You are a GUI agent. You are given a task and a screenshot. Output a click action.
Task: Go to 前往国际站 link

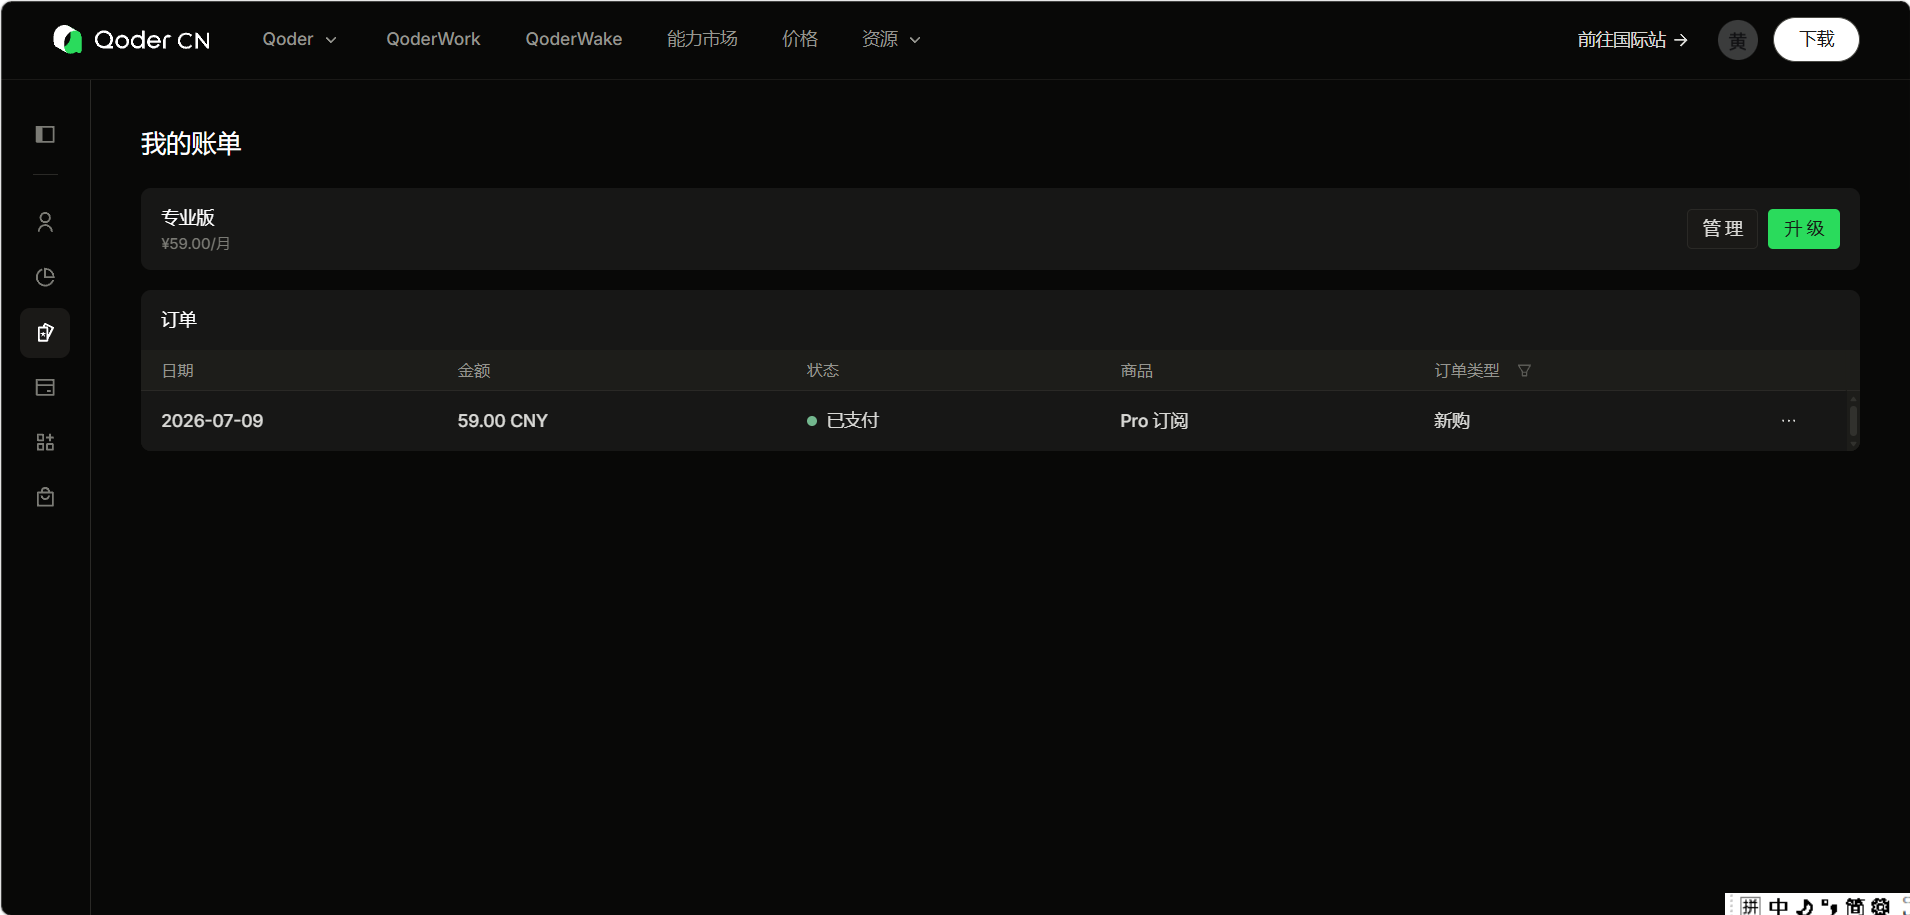[x=1633, y=40]
